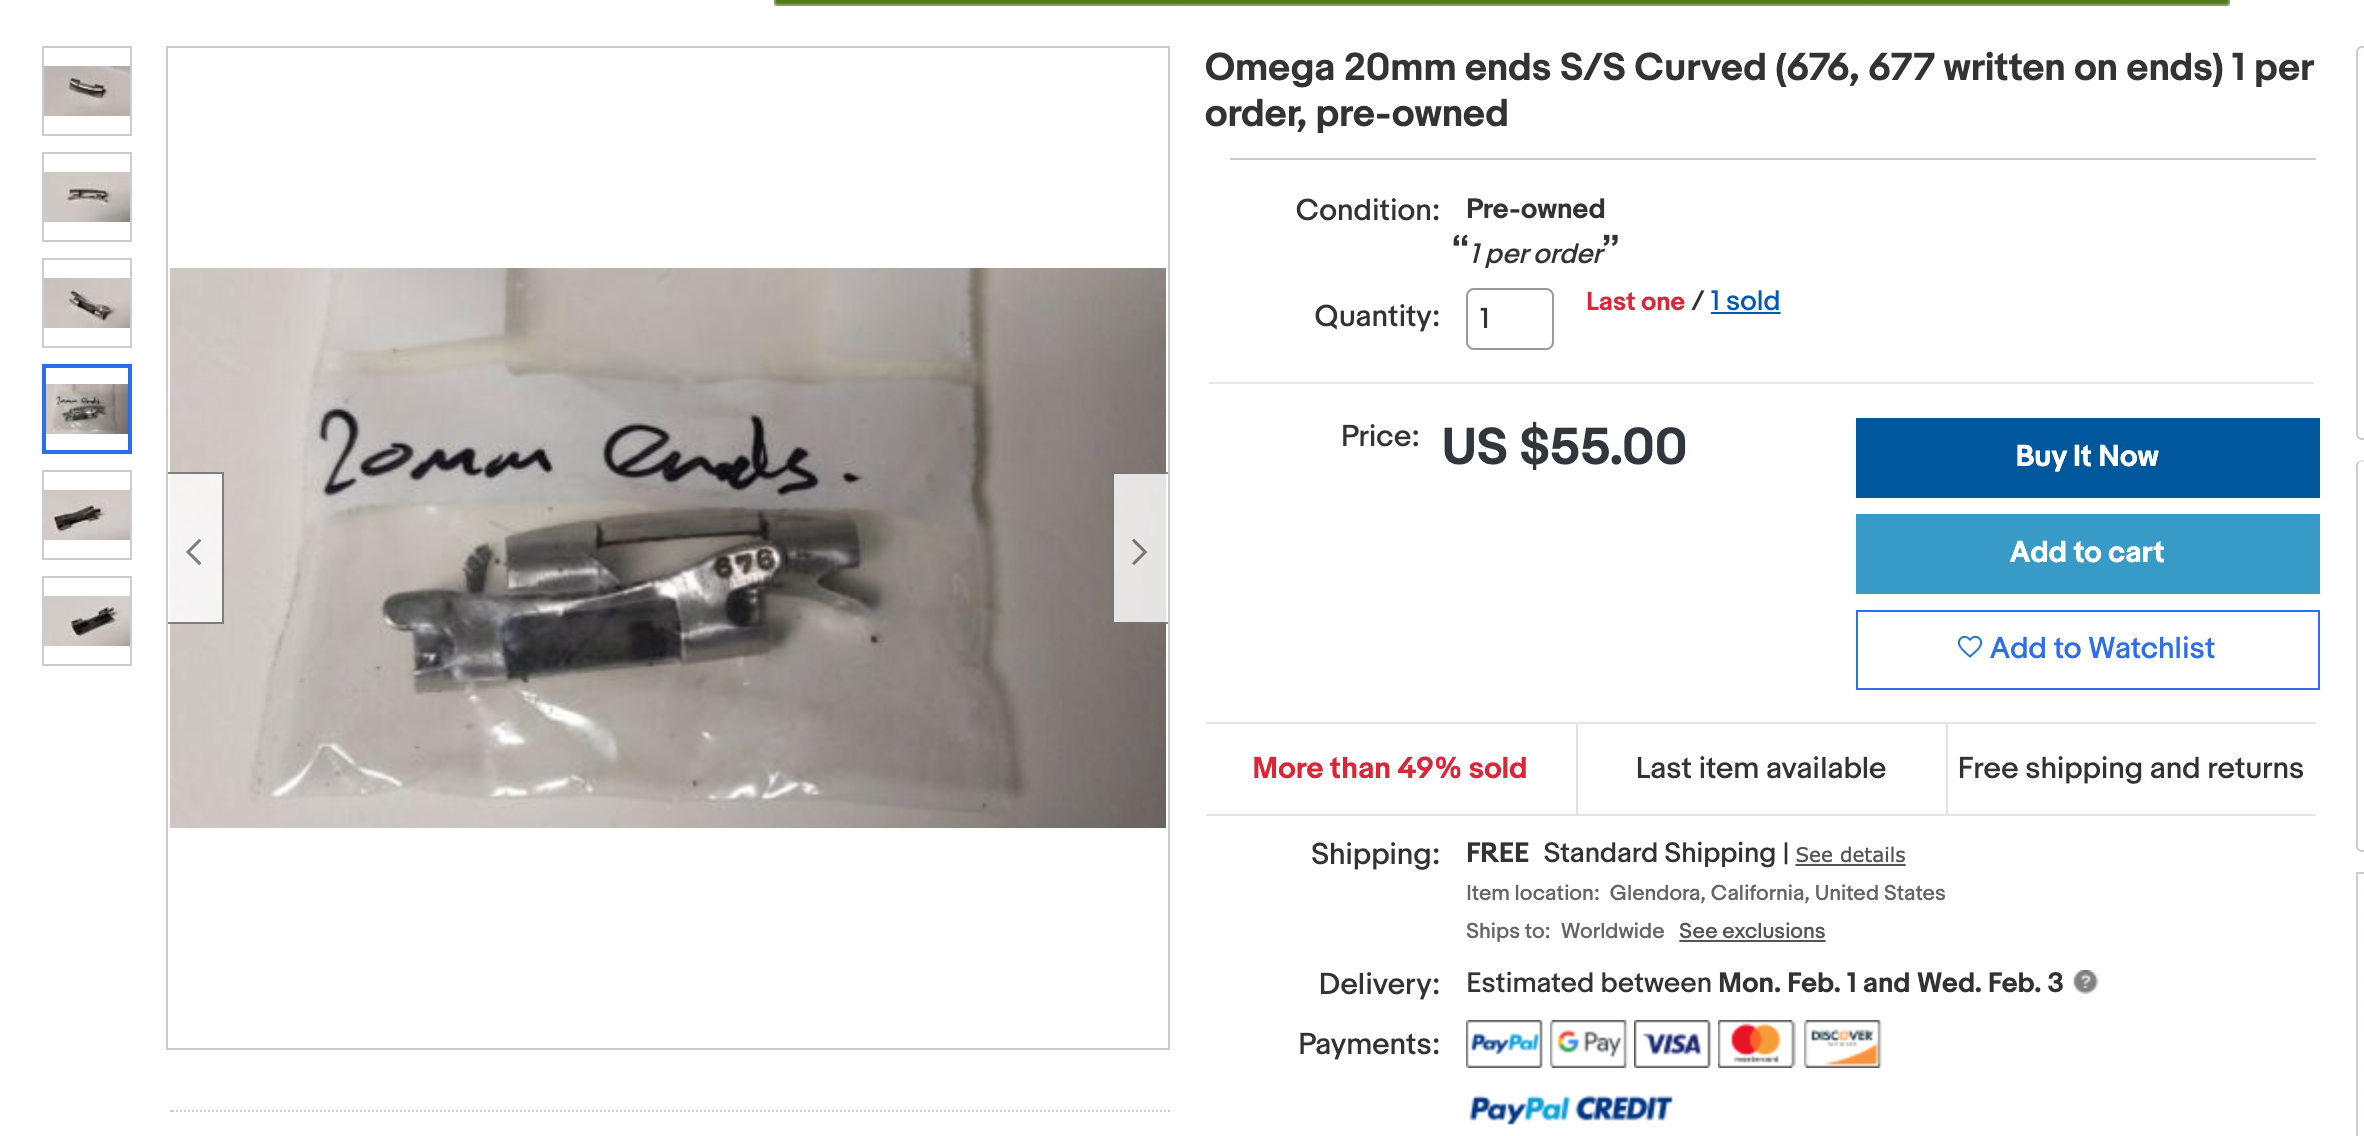The width and height of the screenshot is (2364, 1136).
Task: Click the Add to cart button
Action: [2087, 553]
